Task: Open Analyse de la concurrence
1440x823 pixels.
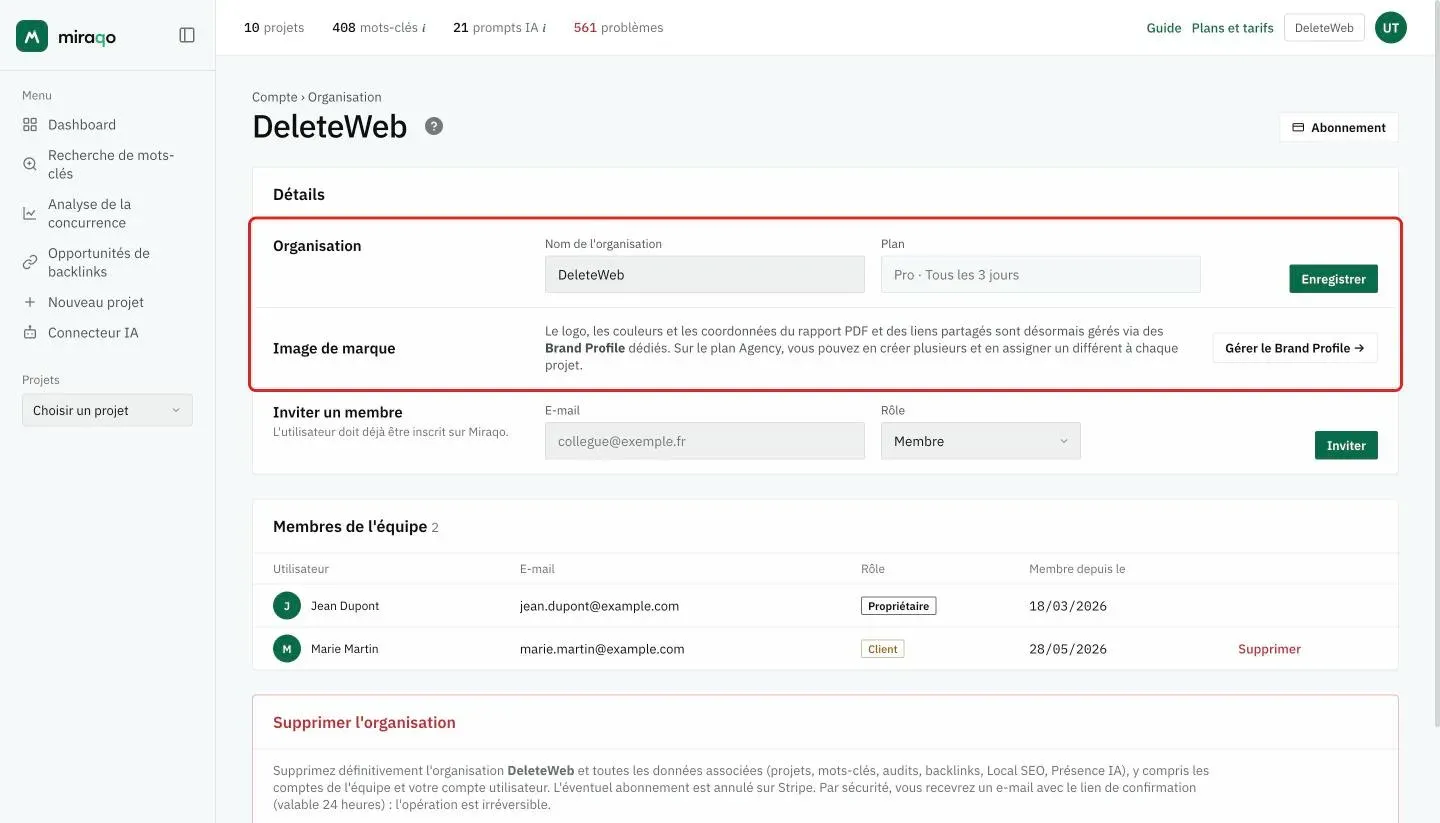Action: tap(89, 213)
